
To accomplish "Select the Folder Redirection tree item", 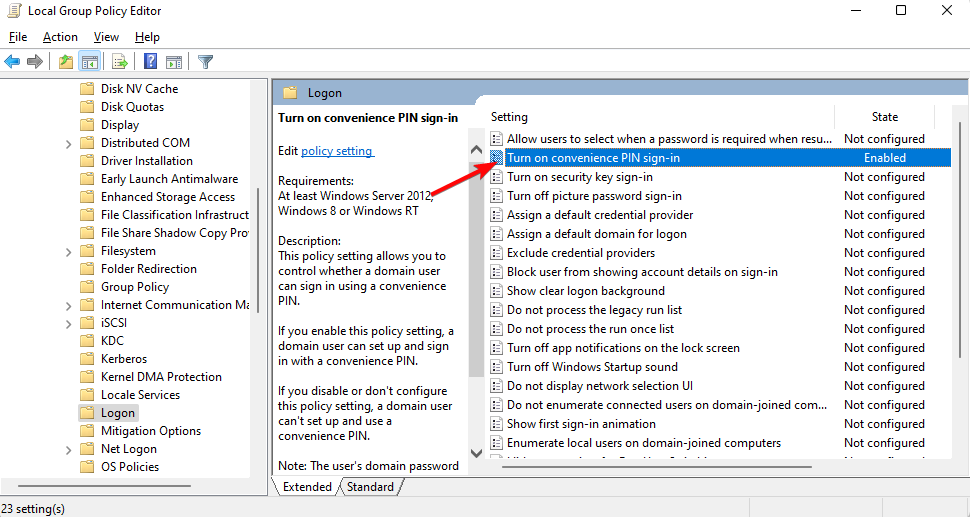I will [x=148, y=269].
